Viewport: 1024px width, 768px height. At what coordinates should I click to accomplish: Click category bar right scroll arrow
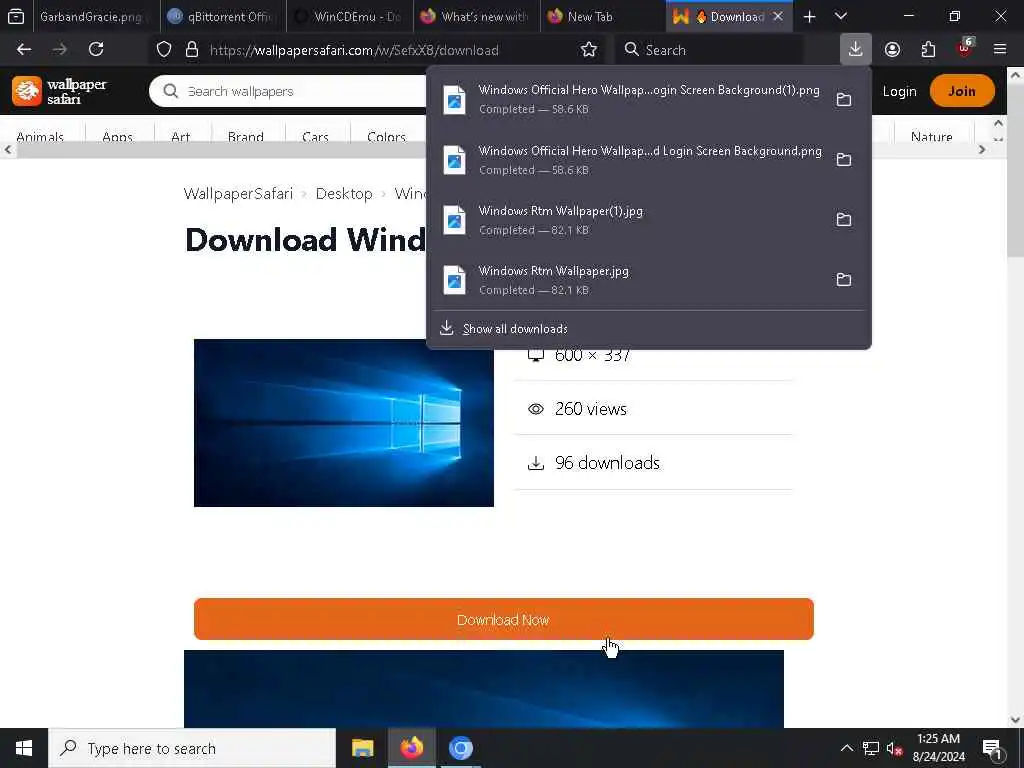click(982, 150)
